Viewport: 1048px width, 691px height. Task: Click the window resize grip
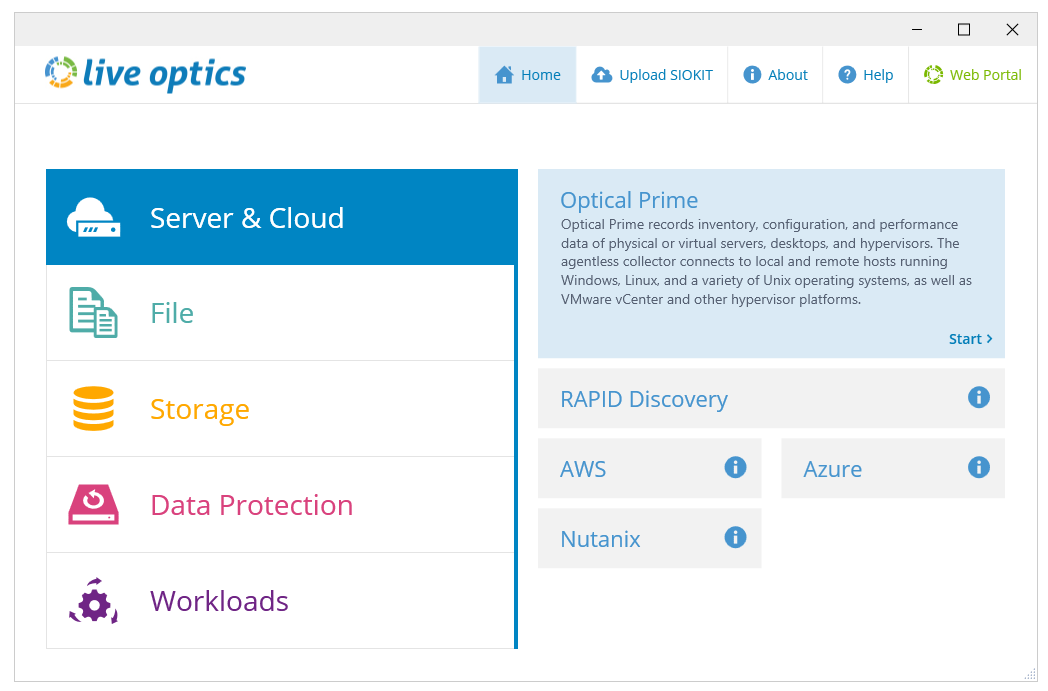(x=1030, y=674)
